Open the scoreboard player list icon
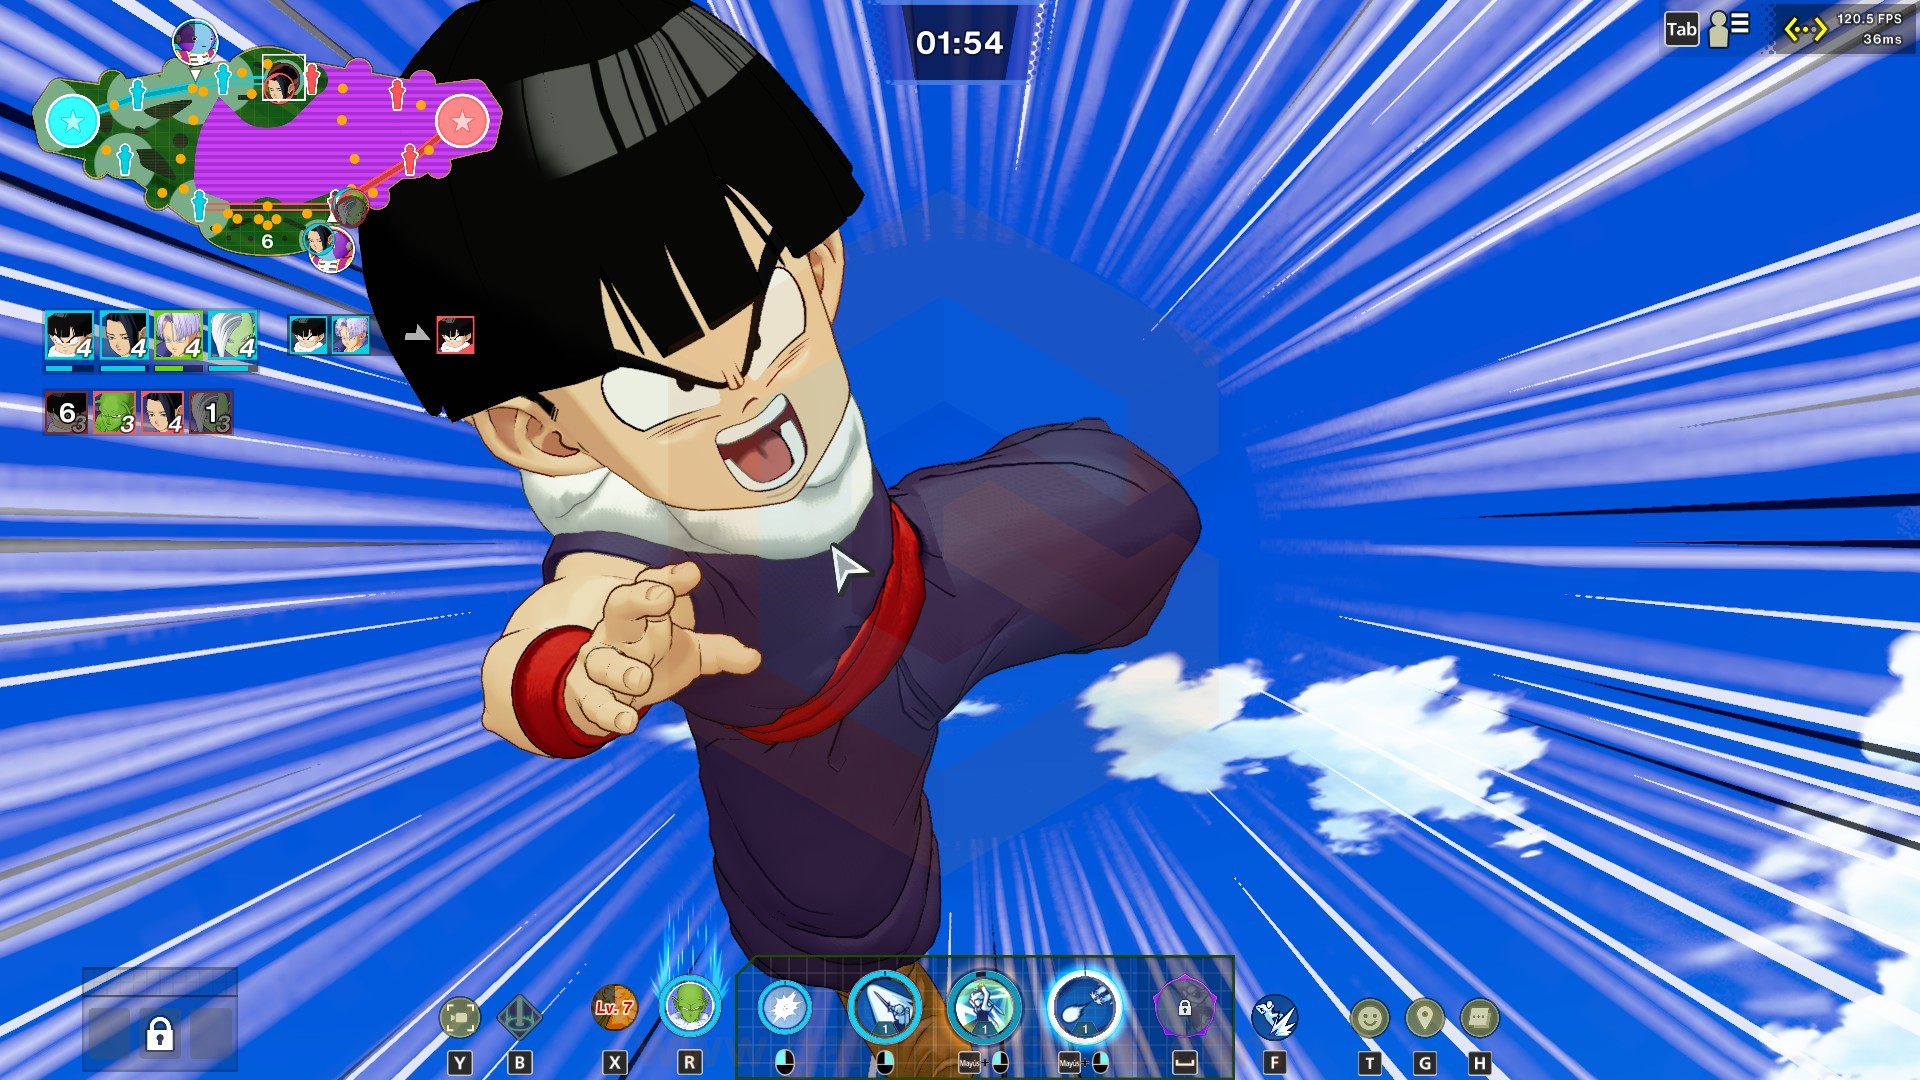This screenshot has height=1080, width=1920. click(x=1730, y=29)
